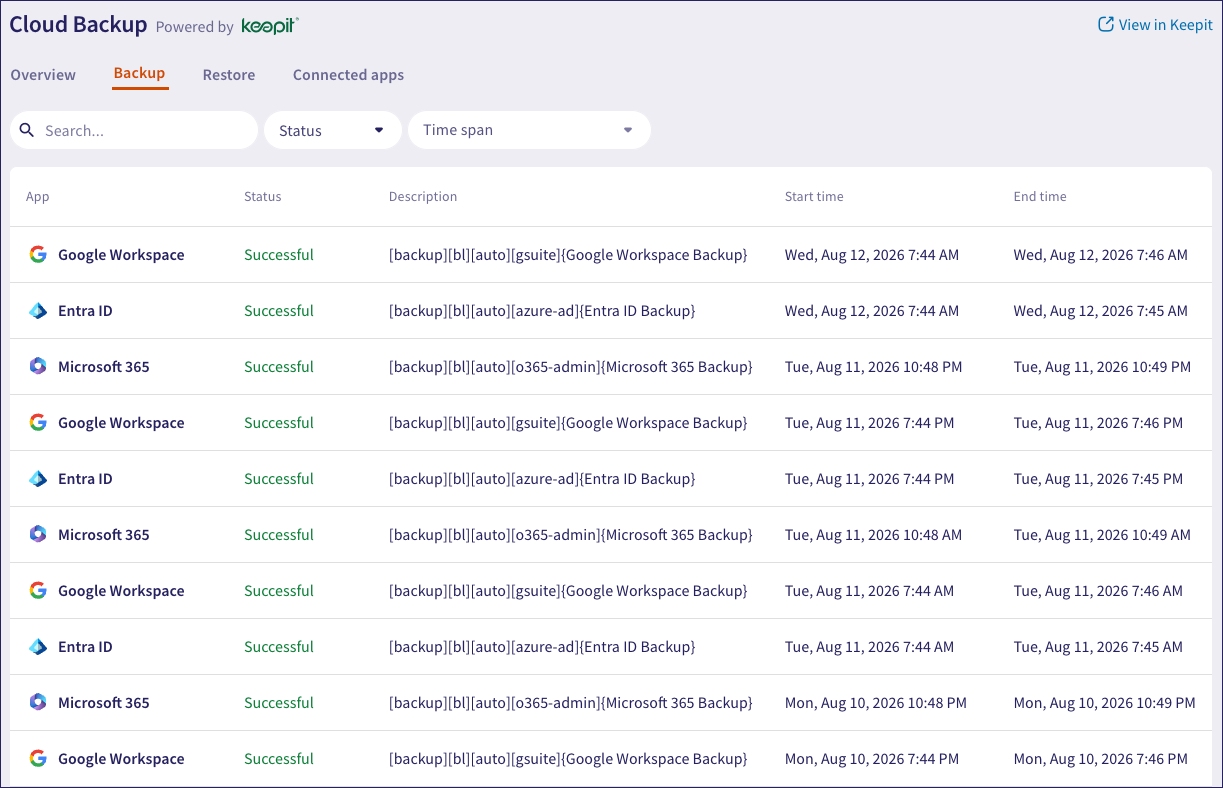Screen dimensions: 1223x788
Task: Click the Status dropdown arrow
Action: (379, 130)
